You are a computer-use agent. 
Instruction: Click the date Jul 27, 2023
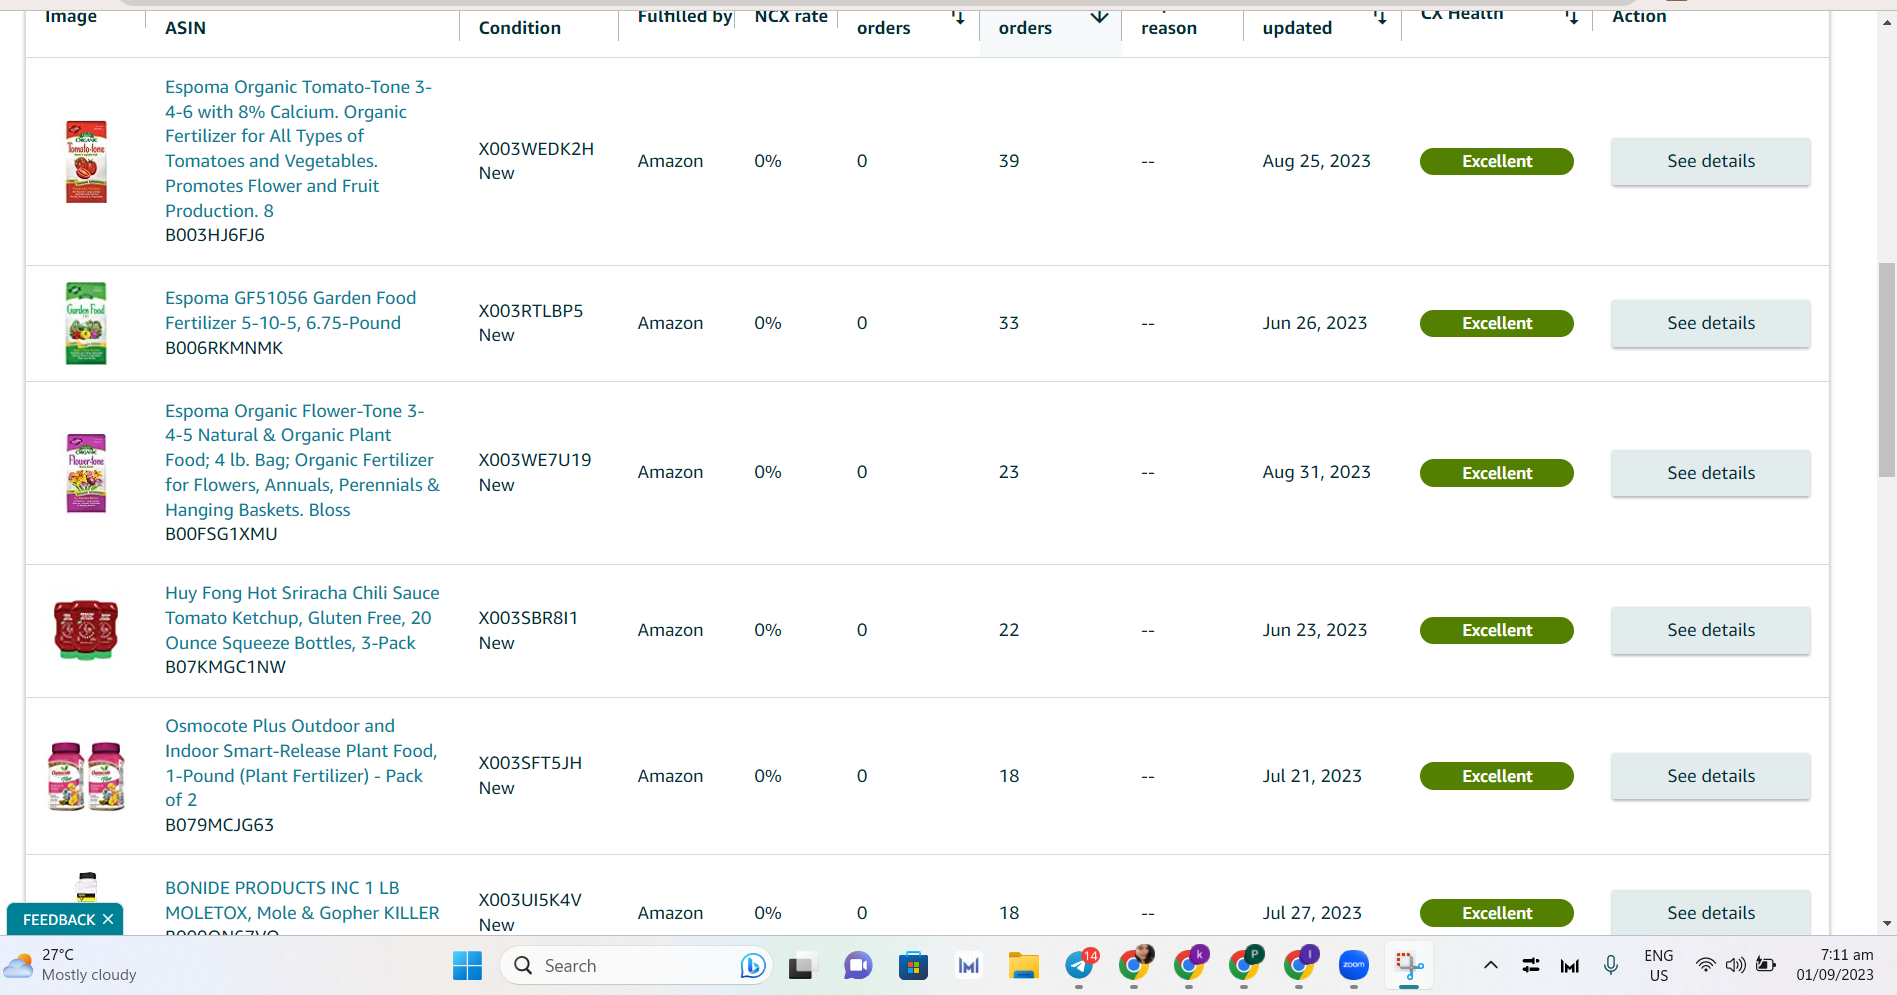[1312, 913]
